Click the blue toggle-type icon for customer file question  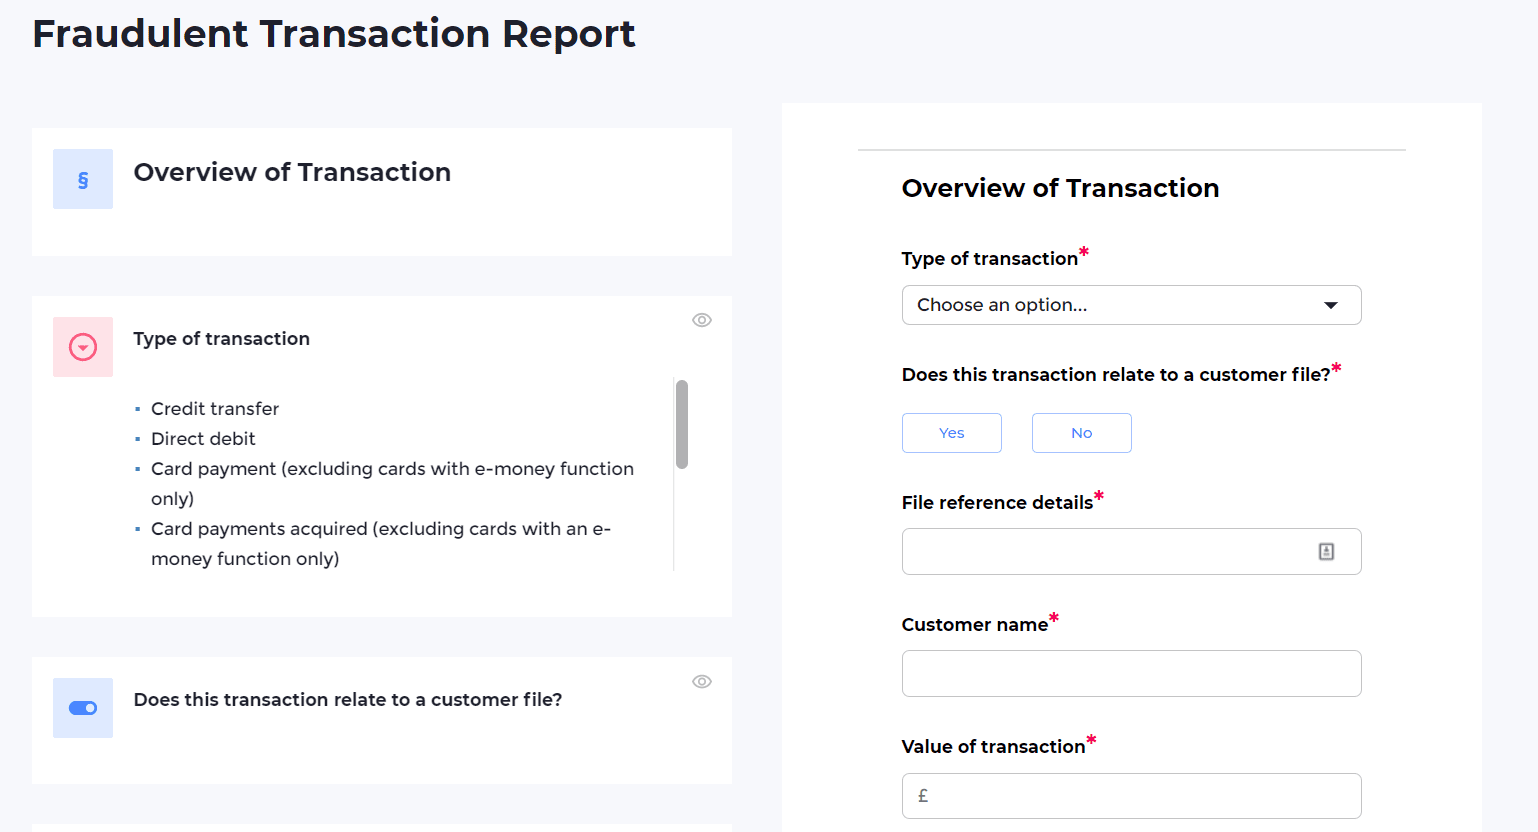pos(83,708)
